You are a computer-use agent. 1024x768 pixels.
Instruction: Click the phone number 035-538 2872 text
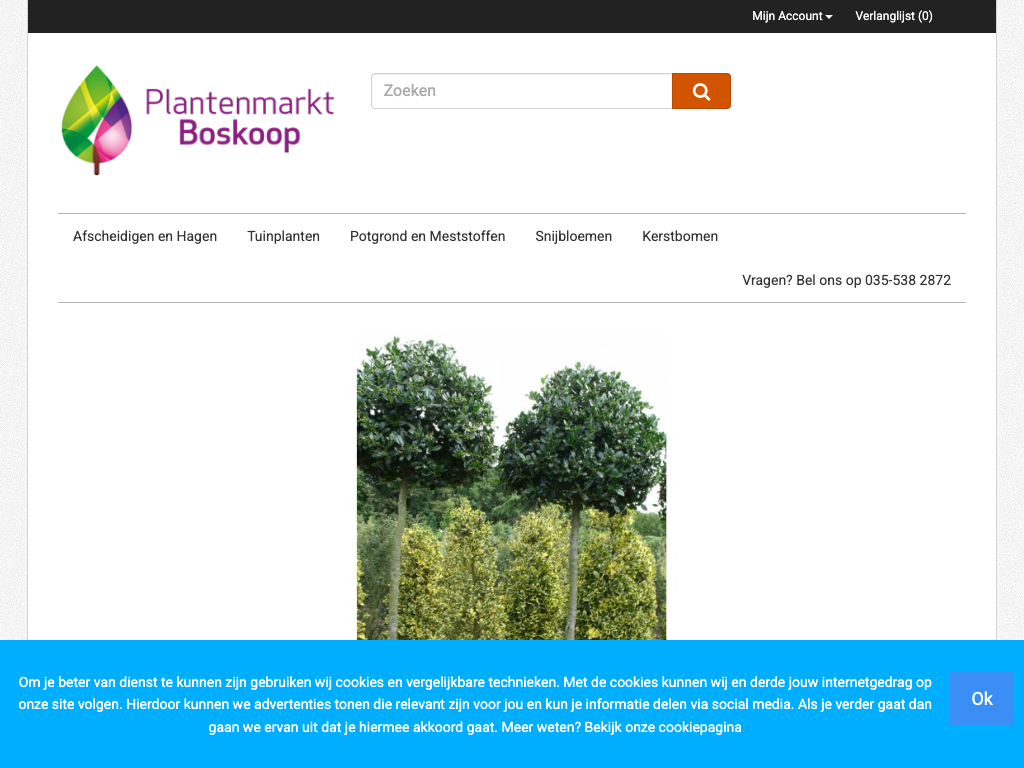[908, 280]
